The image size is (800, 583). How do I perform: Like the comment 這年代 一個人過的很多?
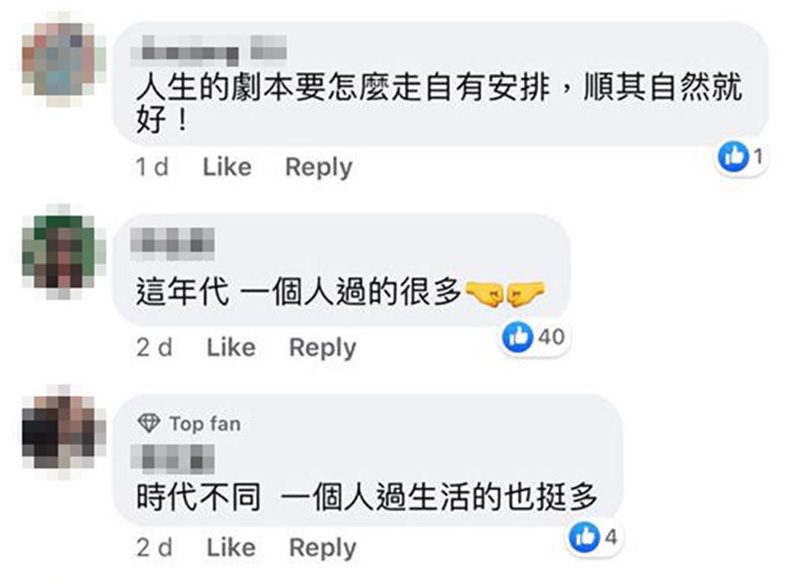click(x=231, y=347)
